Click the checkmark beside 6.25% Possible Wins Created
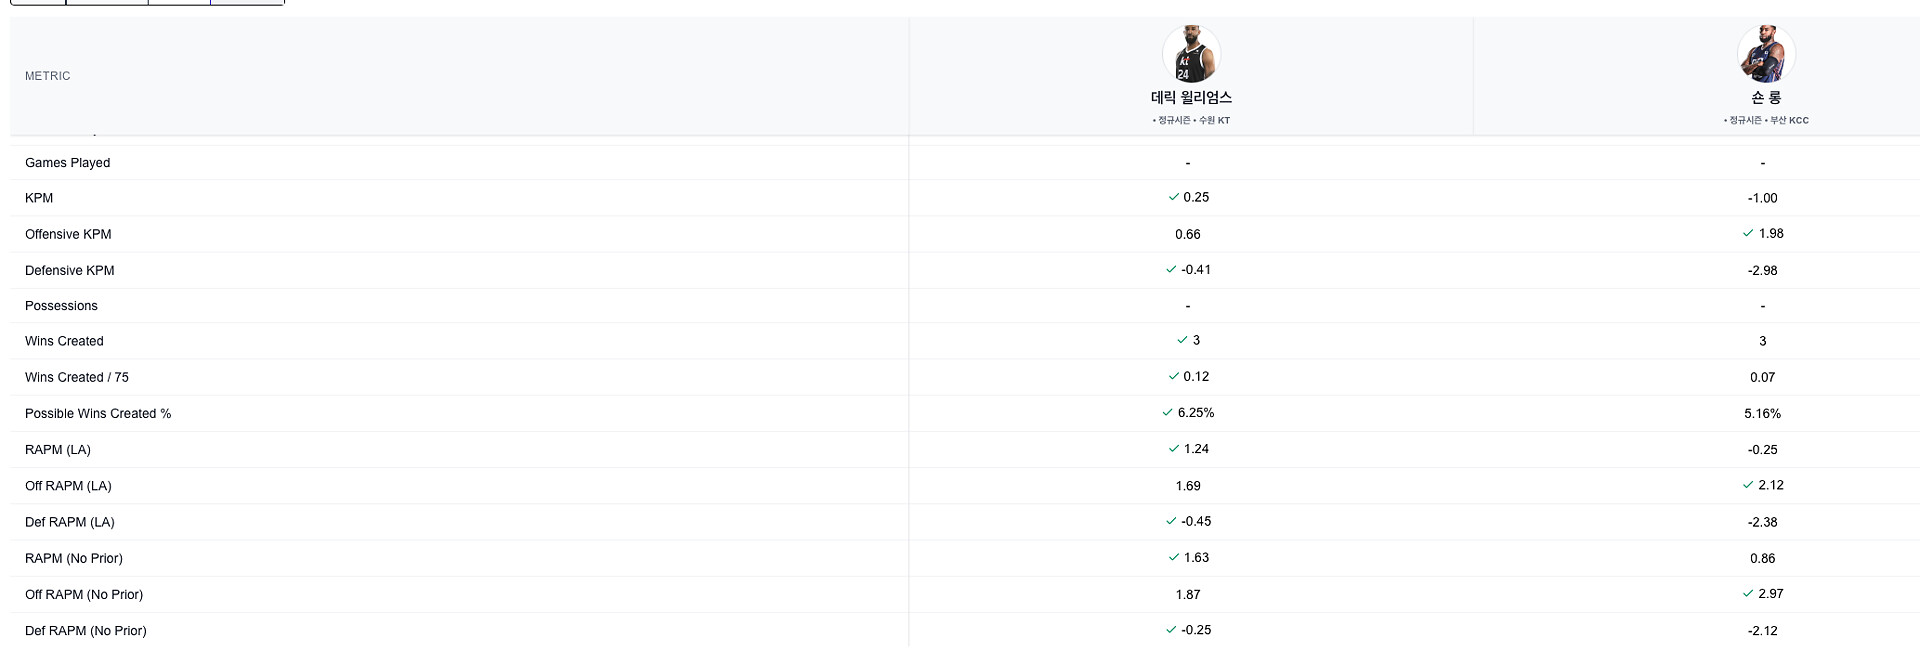Image resolution: width=1920 pixels, height=651 pixels. point(1167,412)
